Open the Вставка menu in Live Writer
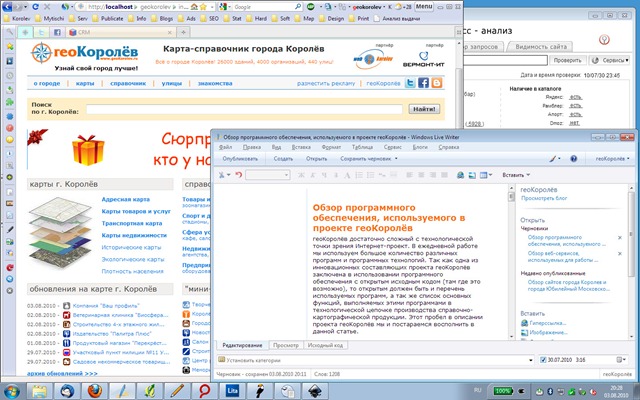Image resolution: width=640 pixels, height=400 pixels. point(301,147)
